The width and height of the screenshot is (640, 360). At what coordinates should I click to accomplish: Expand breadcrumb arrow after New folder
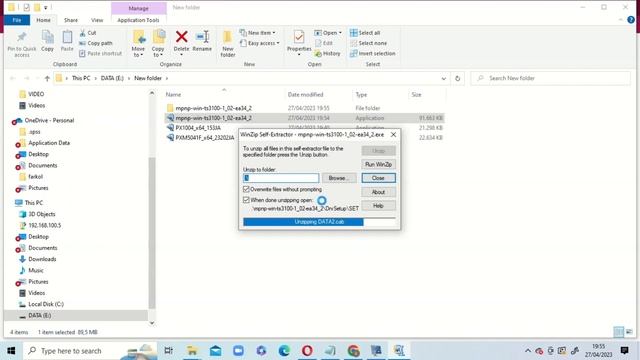coord(167,78)
